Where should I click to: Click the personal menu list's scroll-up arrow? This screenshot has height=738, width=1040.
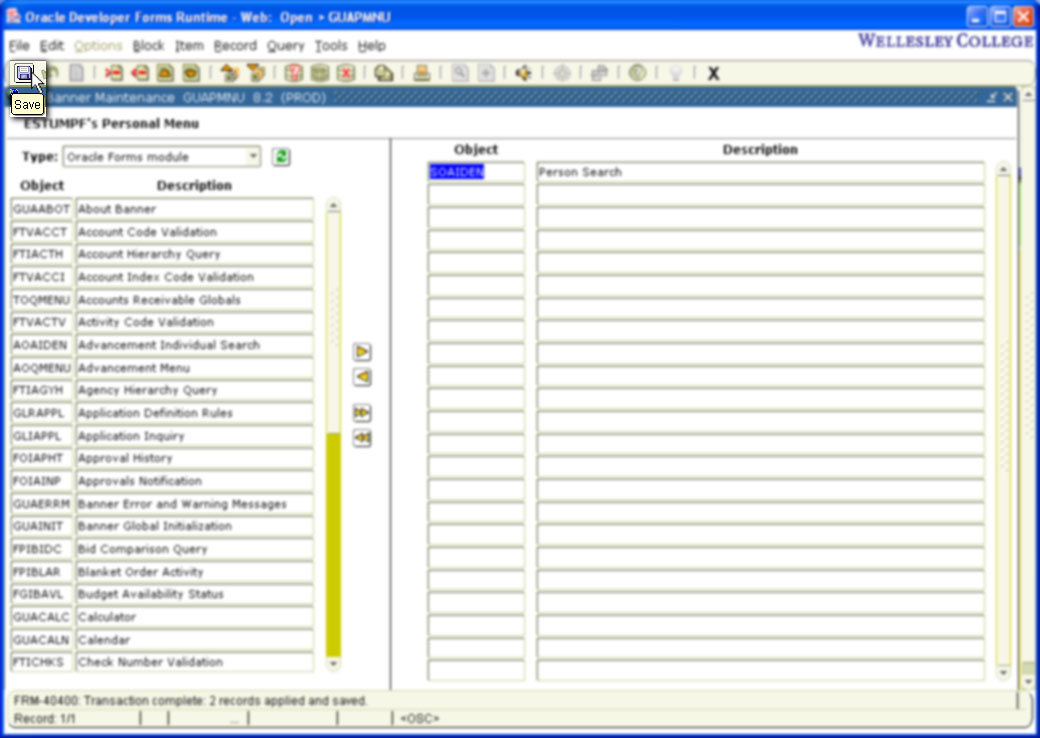click(x=1003, y=170)
